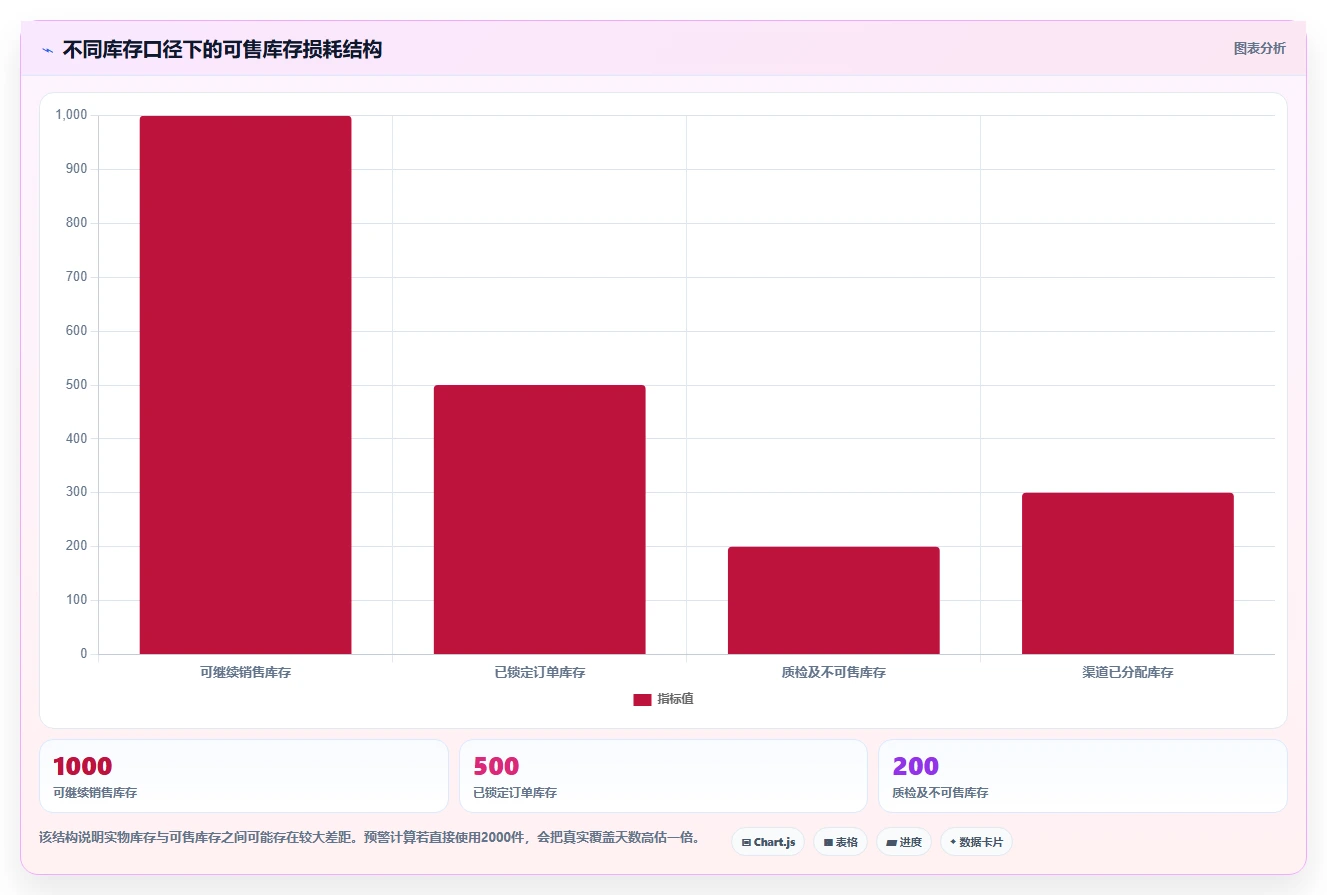Select the 已锁定订单库存 bar

pos(539,519)
